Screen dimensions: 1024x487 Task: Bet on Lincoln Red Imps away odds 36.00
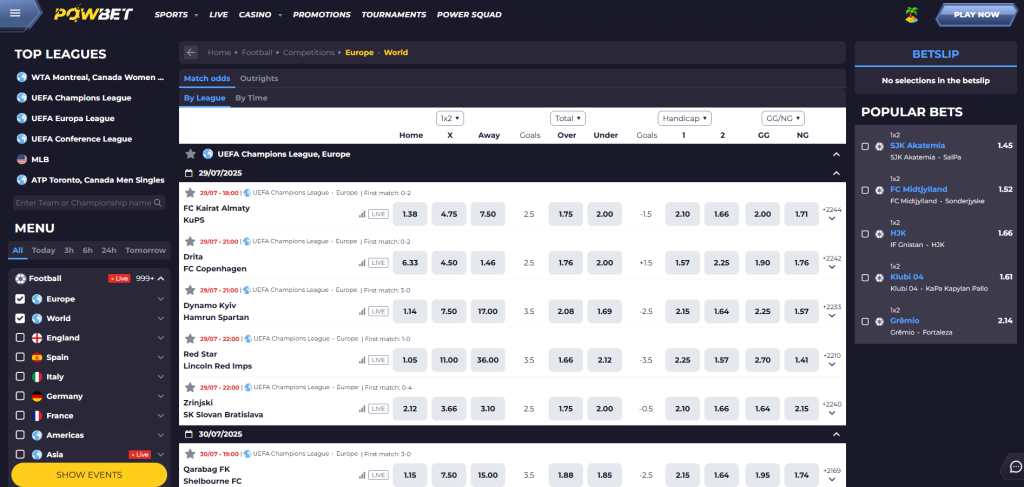pyautogui.click(x=488, y=360)
